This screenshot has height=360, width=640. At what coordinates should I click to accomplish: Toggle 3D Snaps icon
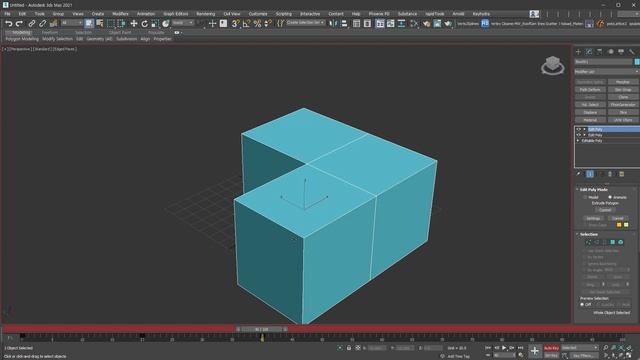(x=235, y=24)
